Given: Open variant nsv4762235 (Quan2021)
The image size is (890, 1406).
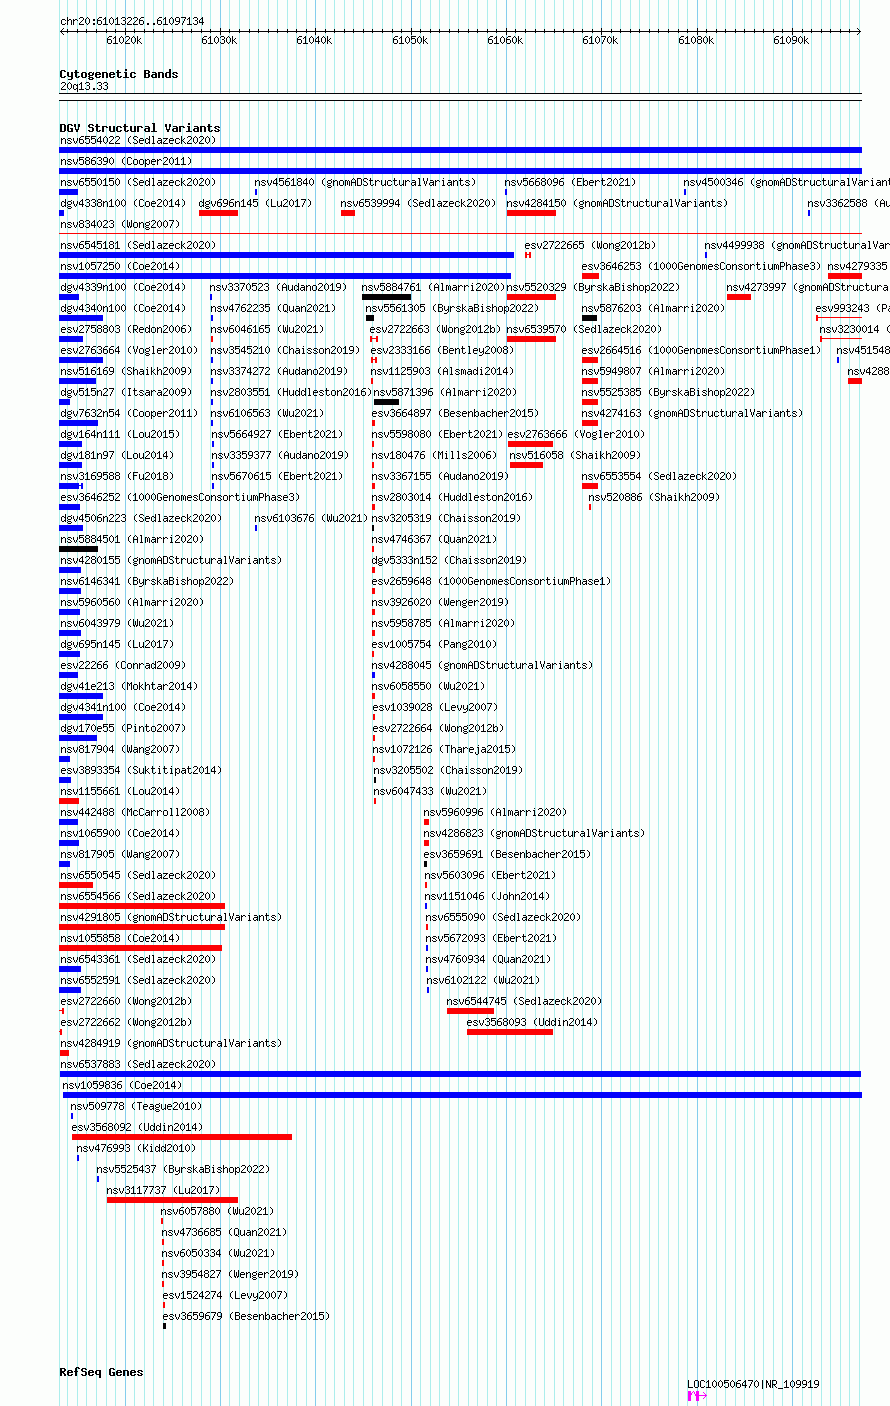Looking at the screenshot, I should pos(273,308).
